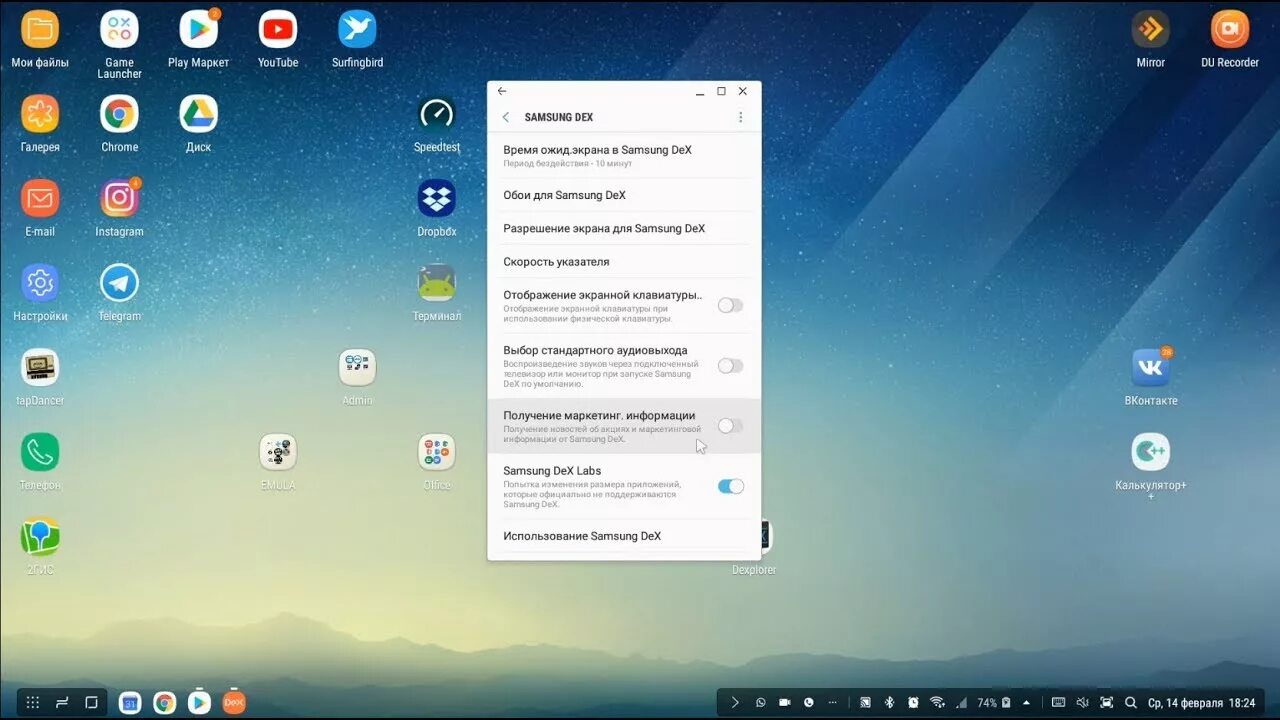This screenshot has width=1280, height=720.
Task: Open the EMULA folder icon
Action: [278, 453]
